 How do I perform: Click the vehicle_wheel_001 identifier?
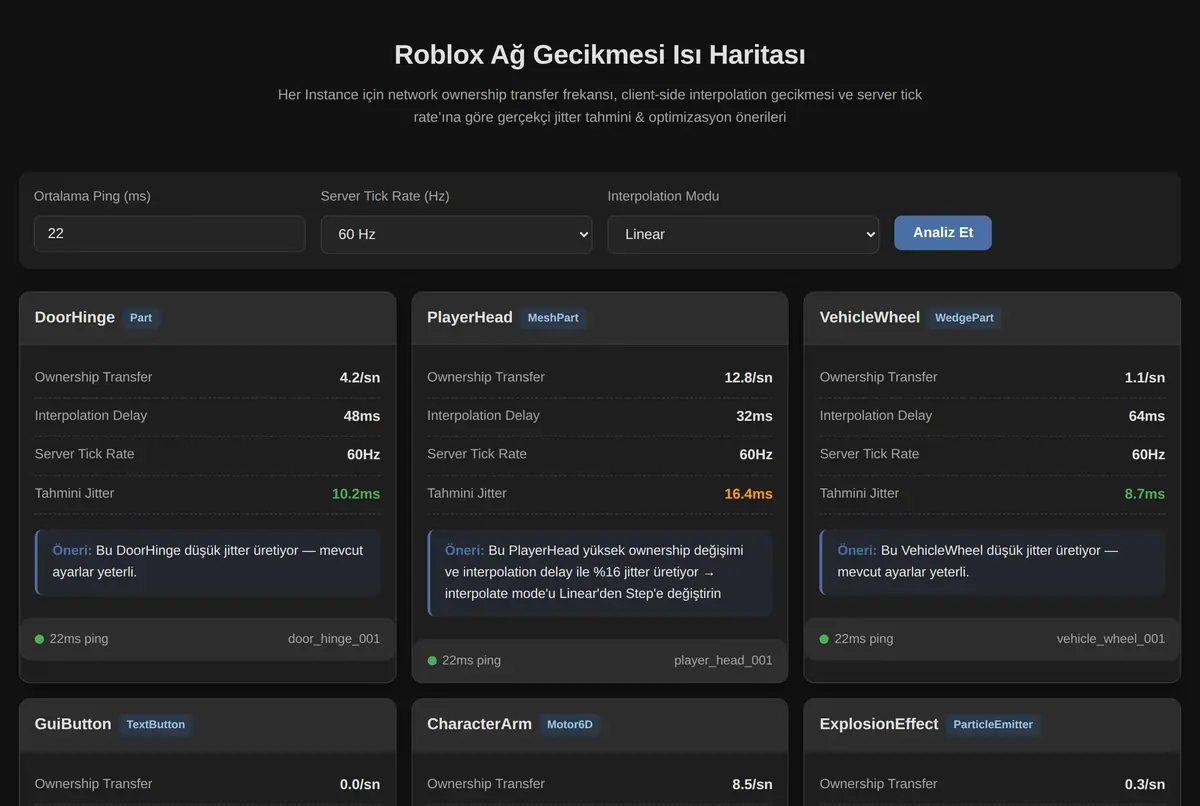pos(1111,639)
